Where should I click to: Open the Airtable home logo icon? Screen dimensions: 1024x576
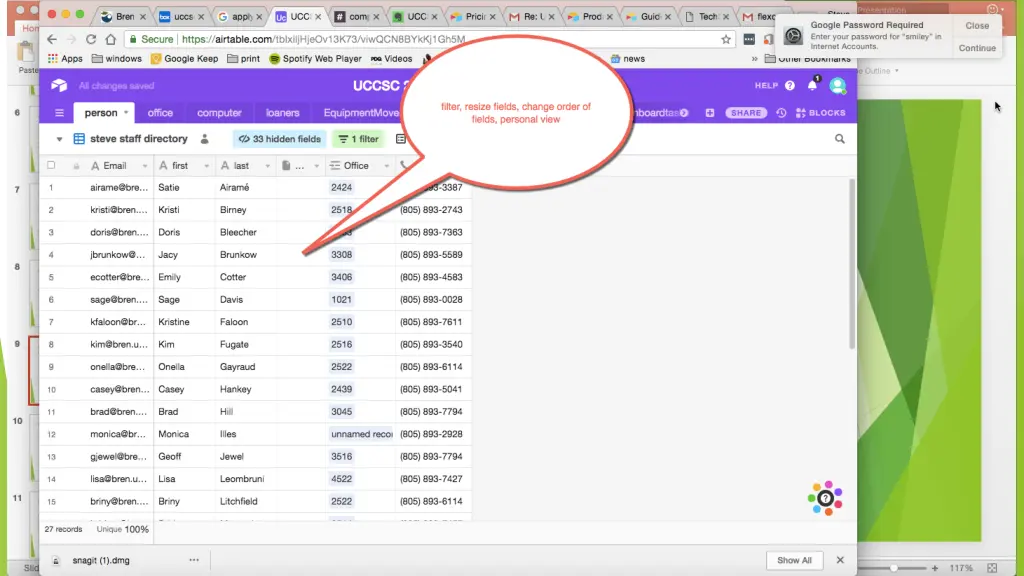point(59,86)
